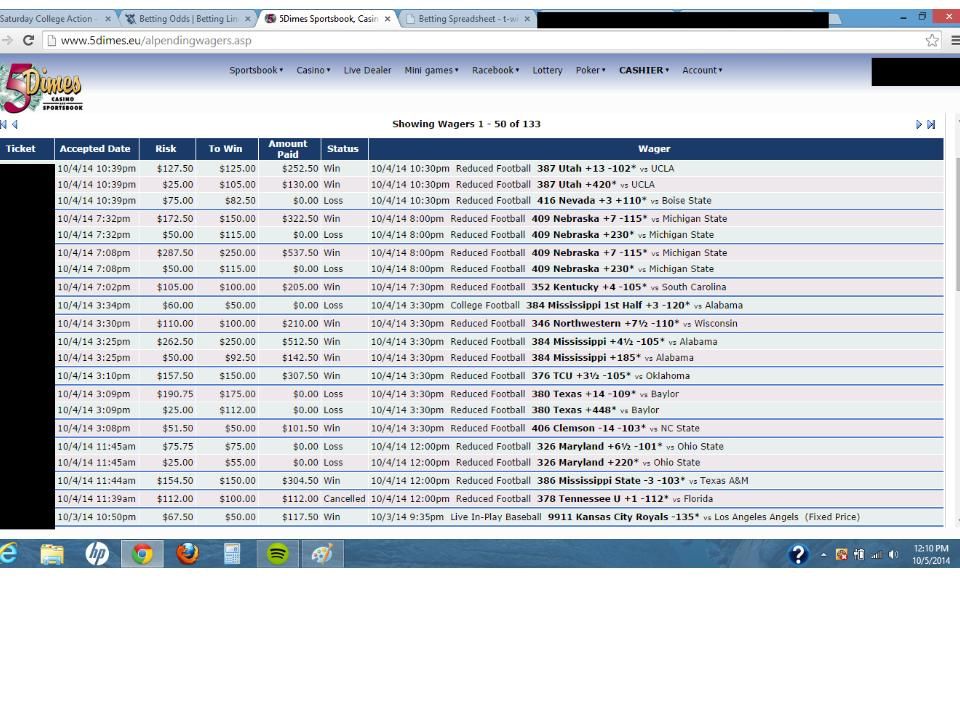960x720 pixels.
Task: Go forward with the browser arrow
Action: point(7,40)
